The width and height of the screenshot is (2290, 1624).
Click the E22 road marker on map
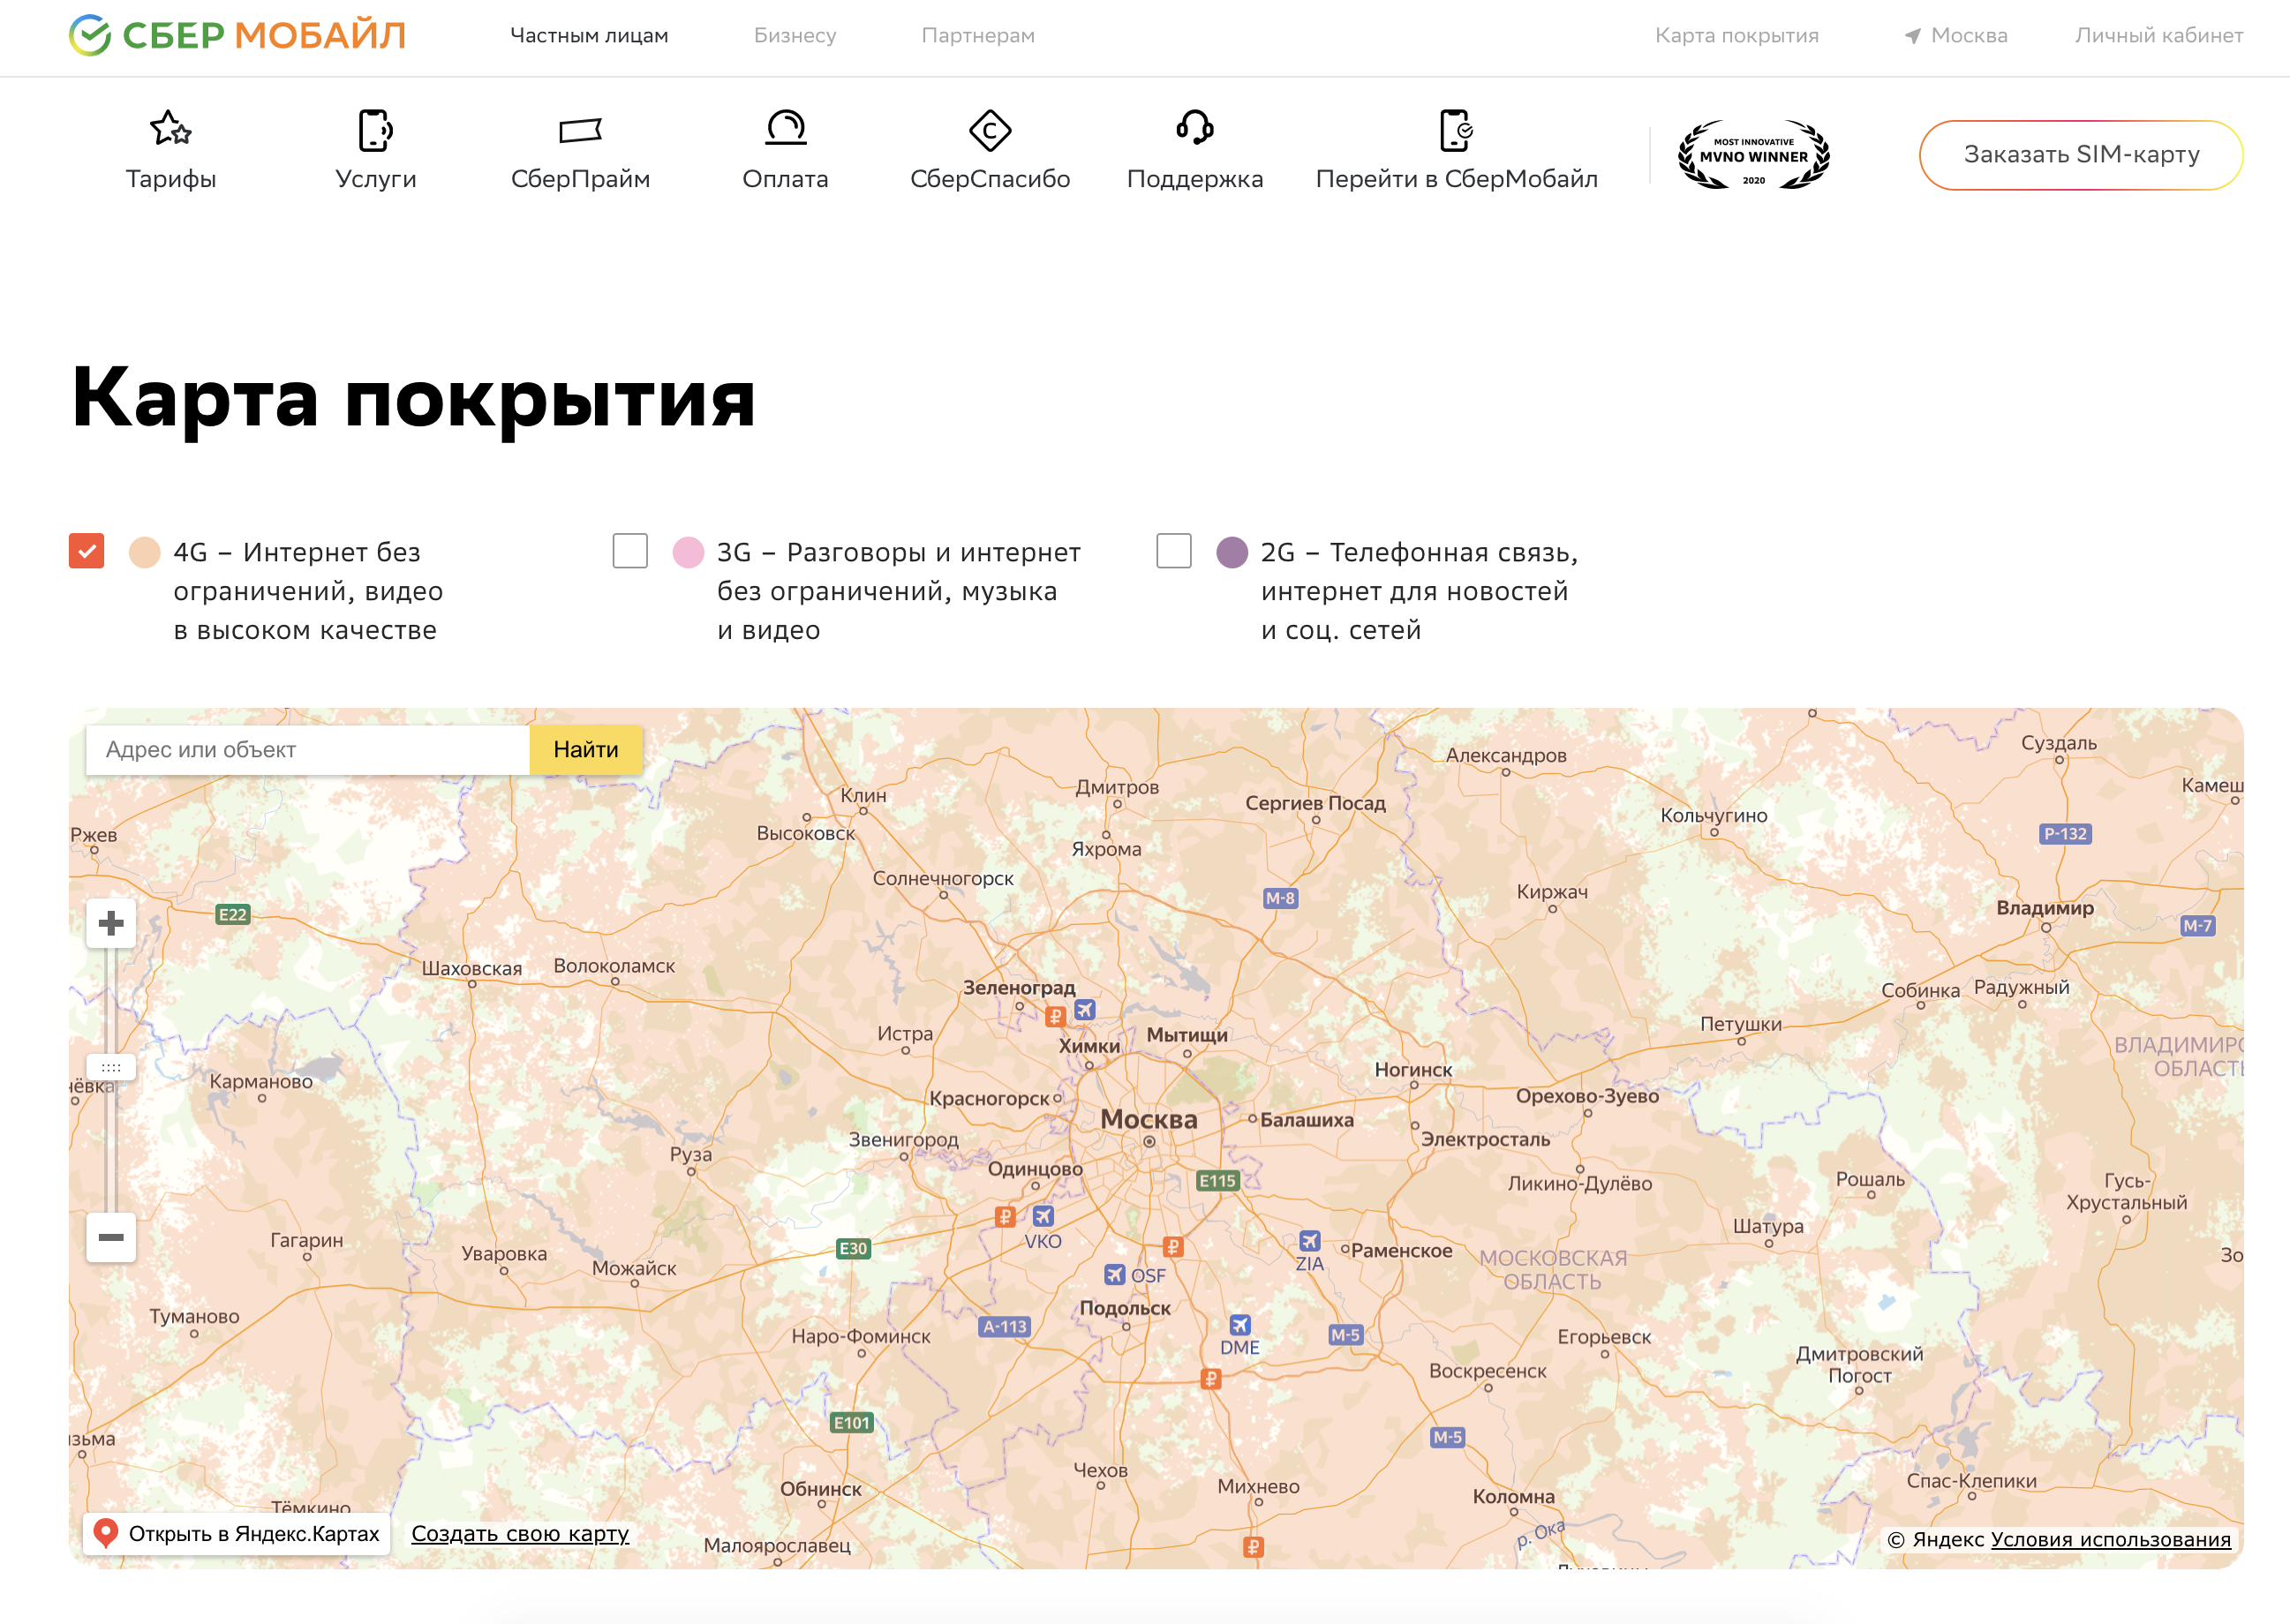232,914
